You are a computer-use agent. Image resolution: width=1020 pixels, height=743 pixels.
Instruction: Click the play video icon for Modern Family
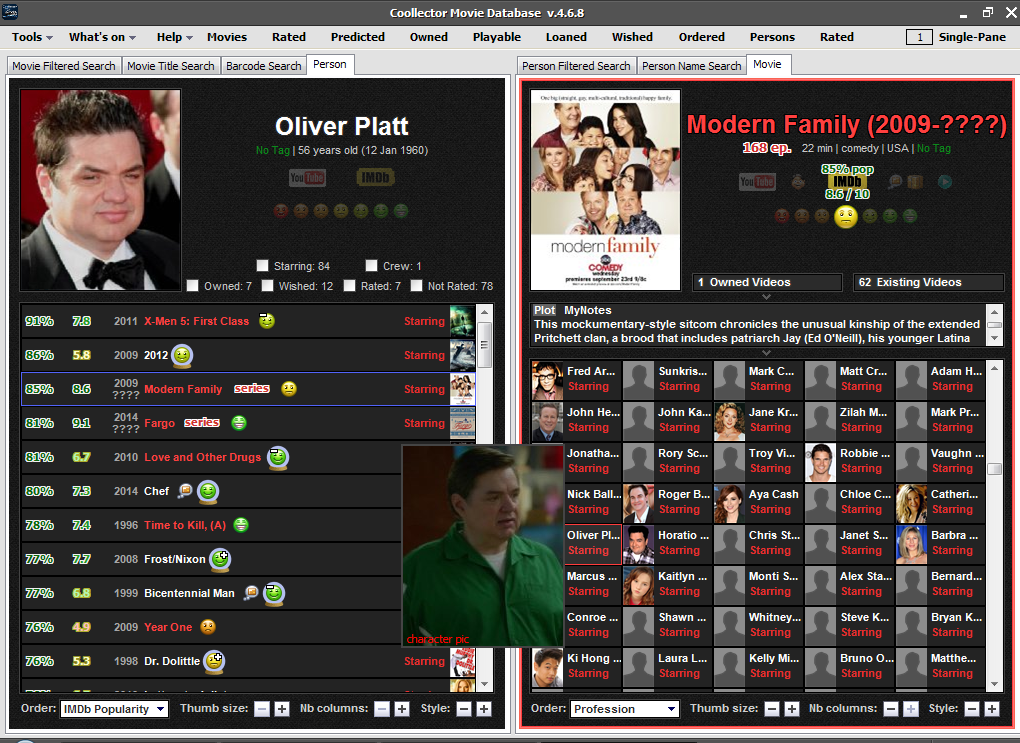tap(945, 182)
